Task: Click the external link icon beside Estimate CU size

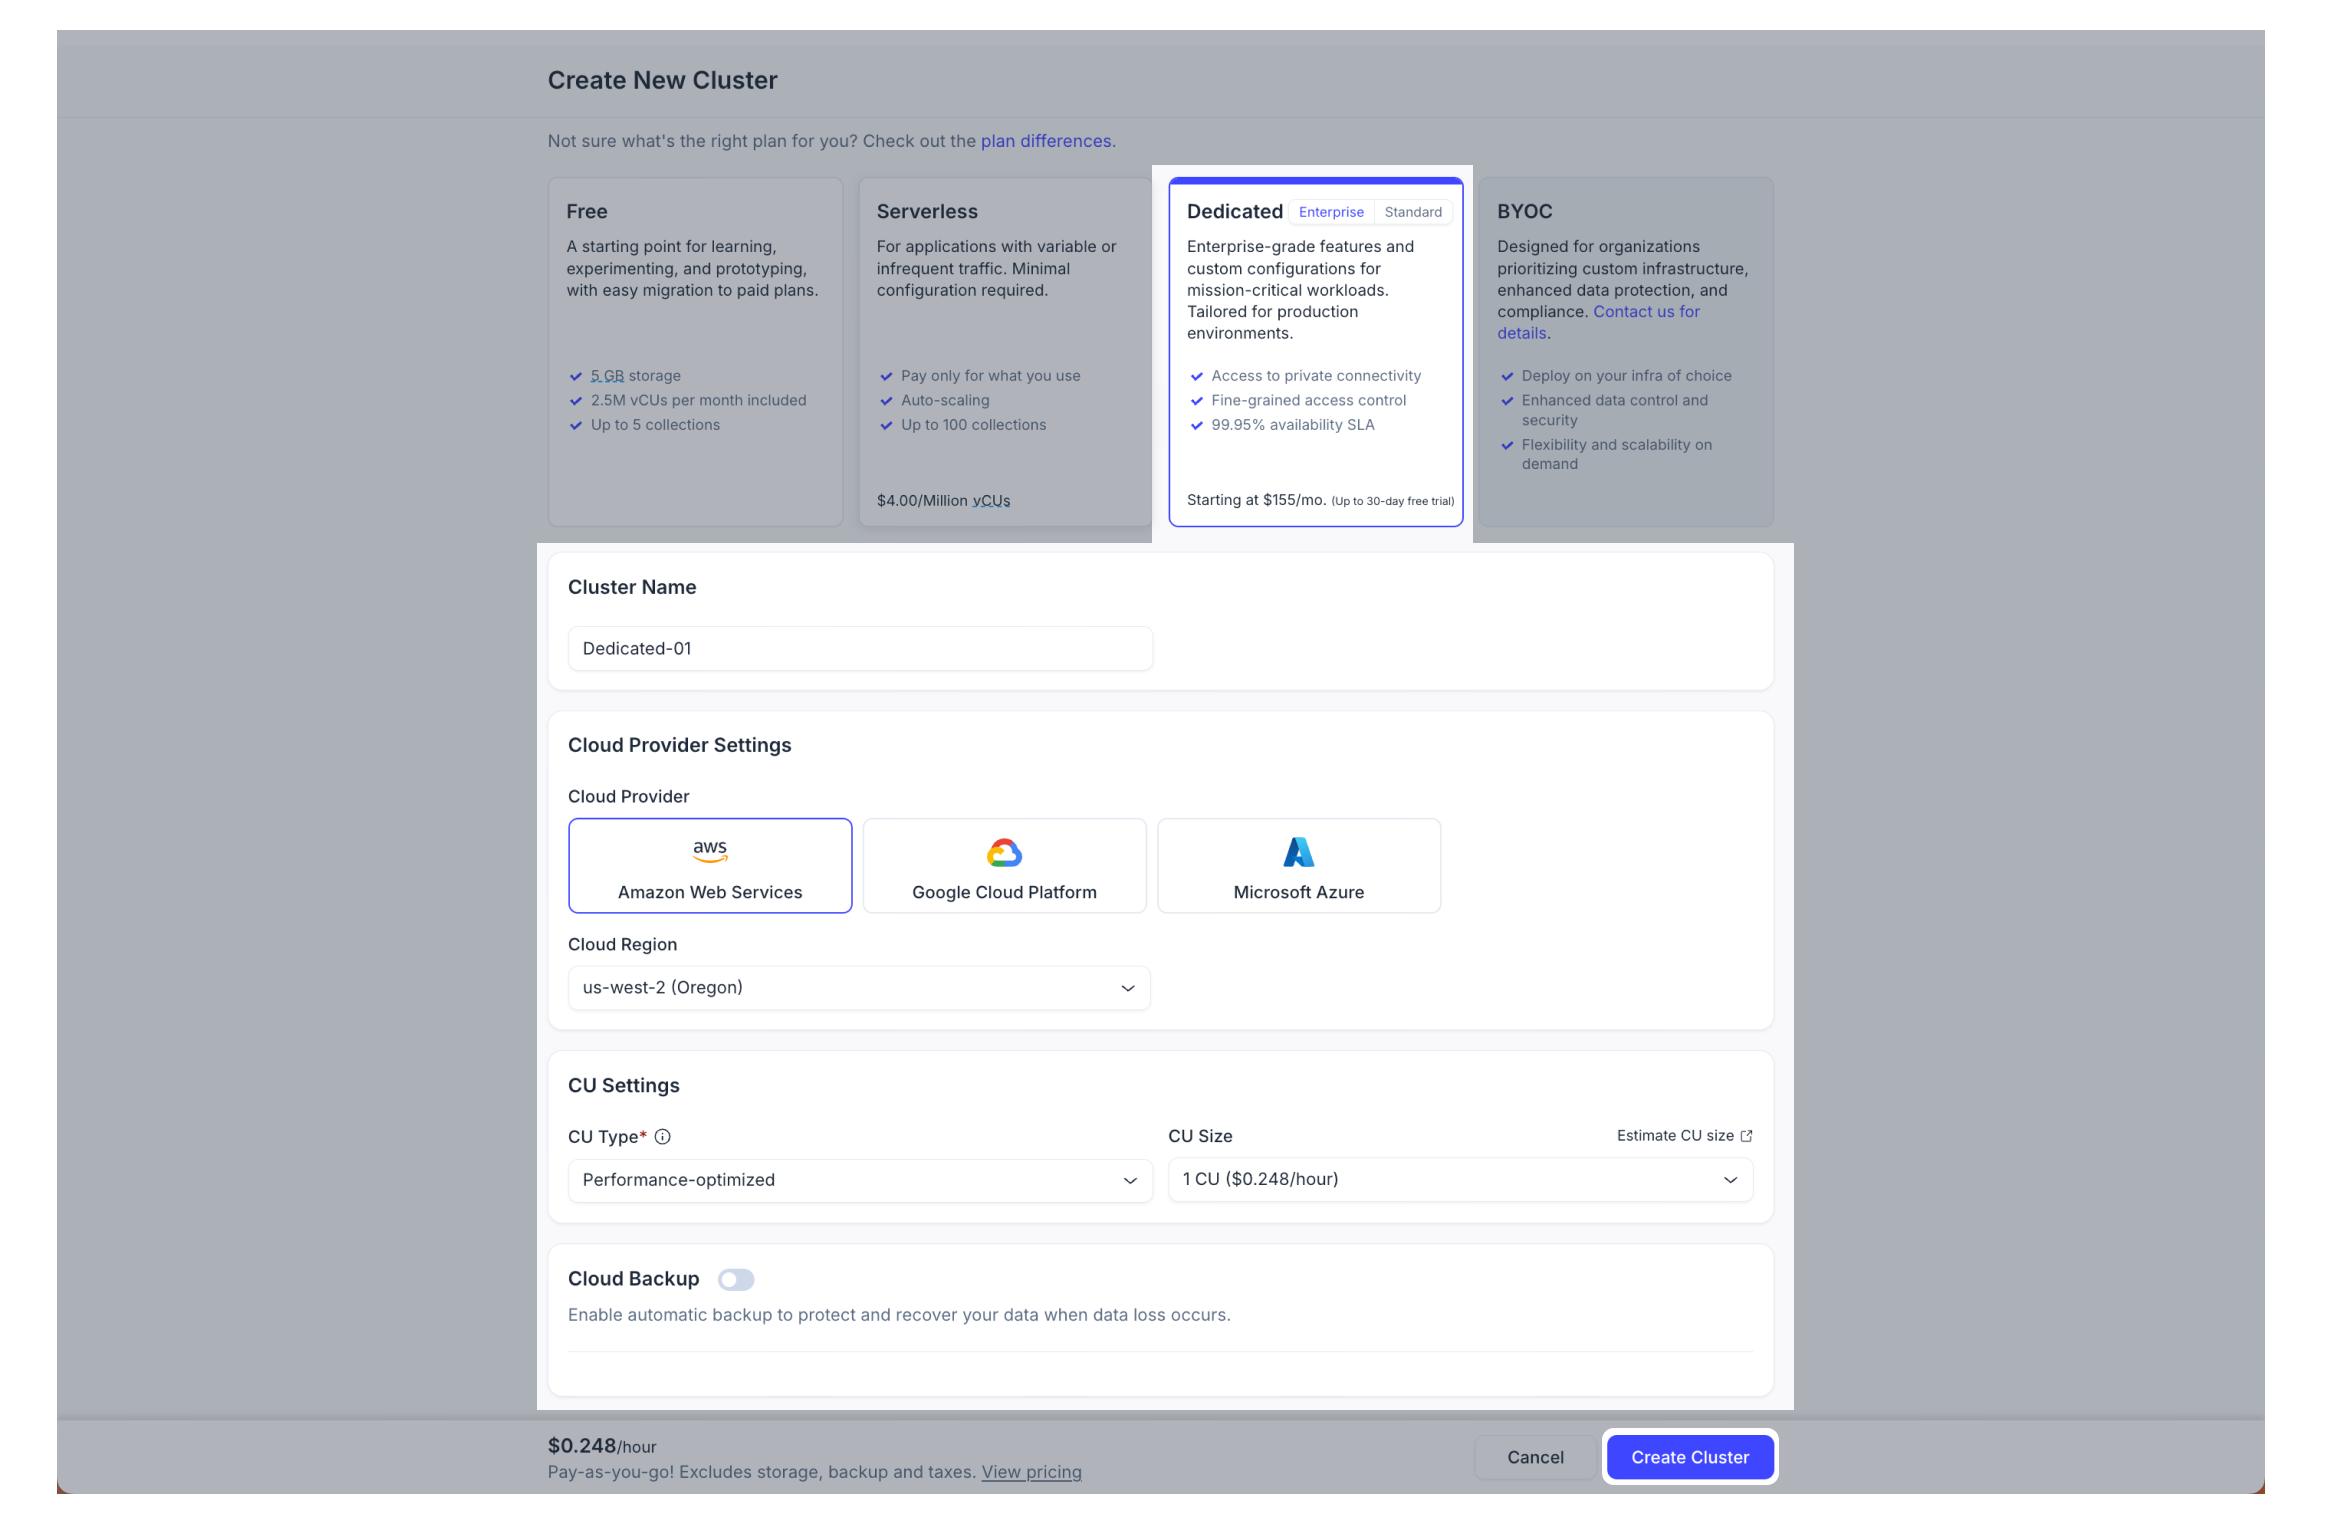Action: tap(1746, 1135)
